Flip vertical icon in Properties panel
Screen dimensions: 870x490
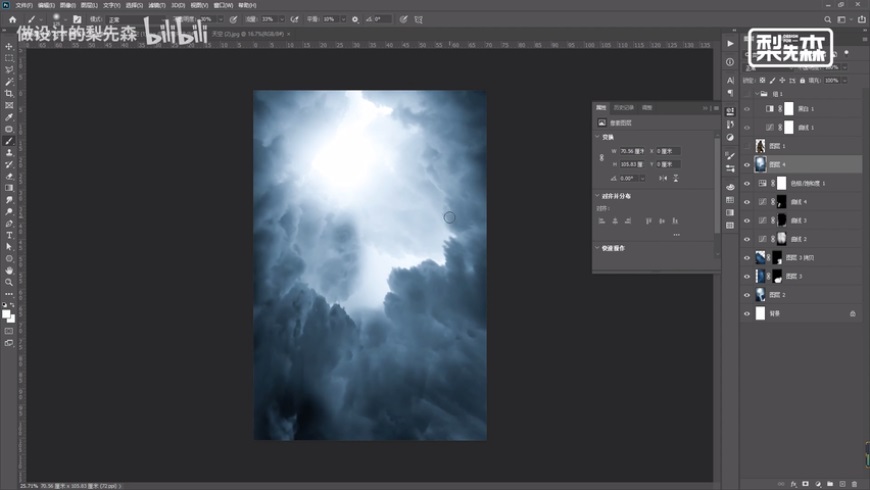click(676, 178)
